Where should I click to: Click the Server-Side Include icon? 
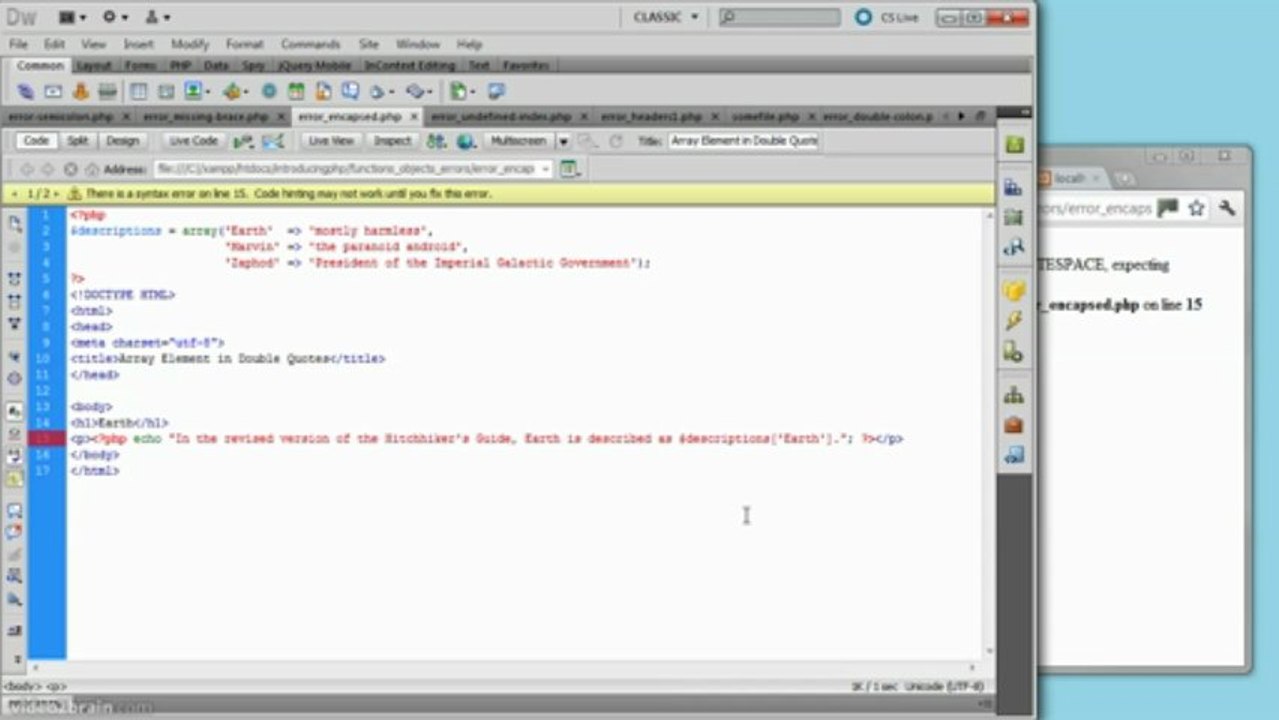(x=323, y=91)
